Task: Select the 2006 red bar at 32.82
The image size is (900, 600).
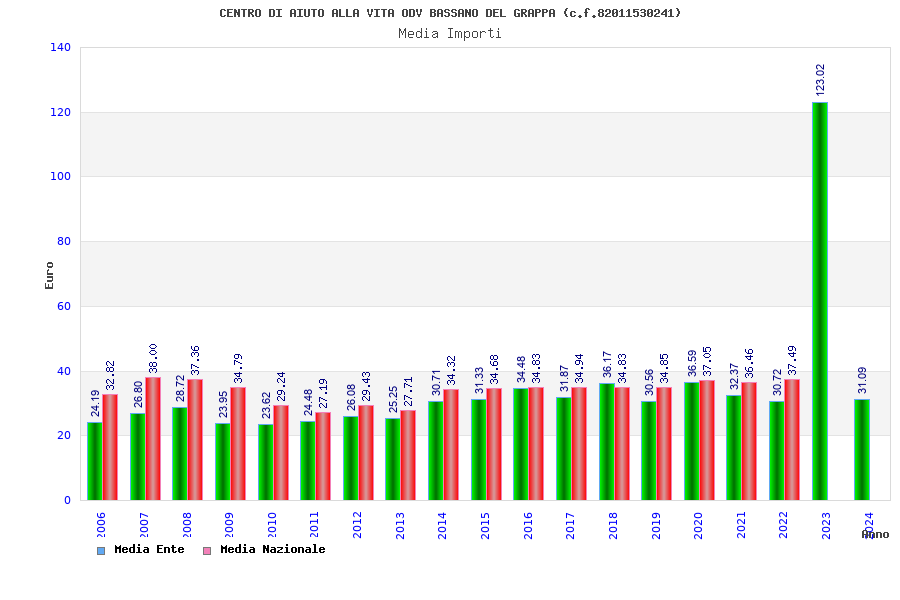Action: 110,447
